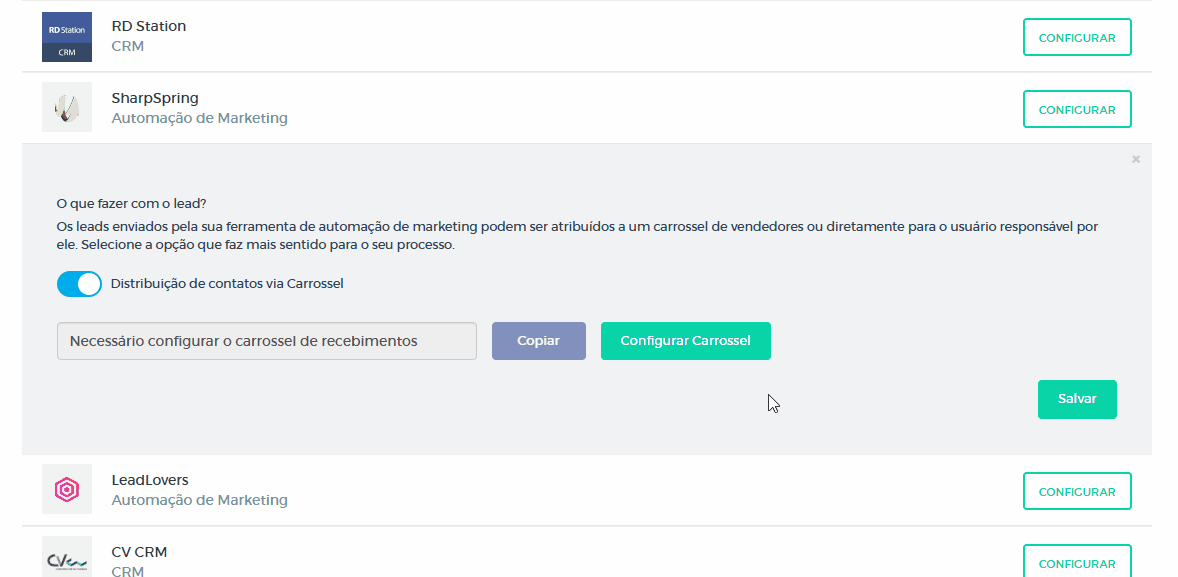
Task: Open Configurar Carrossel
Action: 685,341
